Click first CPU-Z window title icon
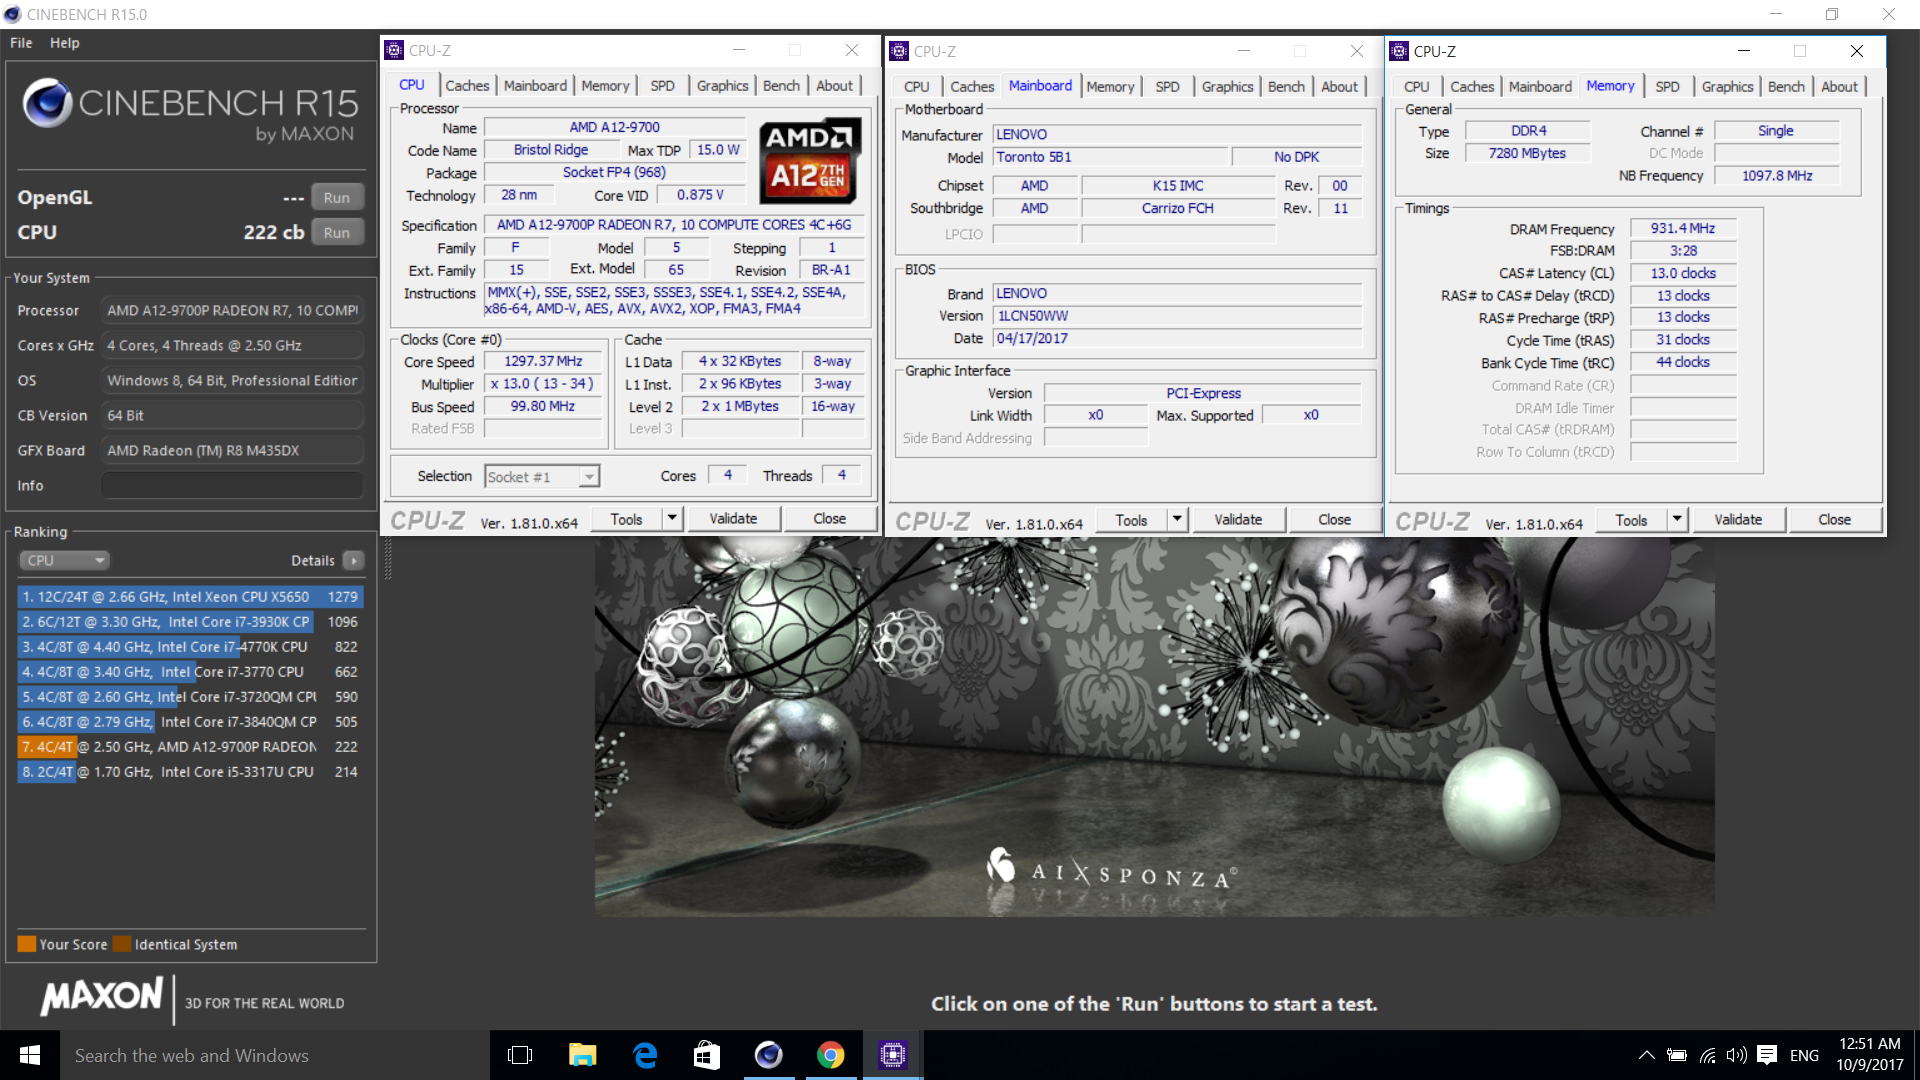This screenshot has width=1920, height=1080. point(394,50)
